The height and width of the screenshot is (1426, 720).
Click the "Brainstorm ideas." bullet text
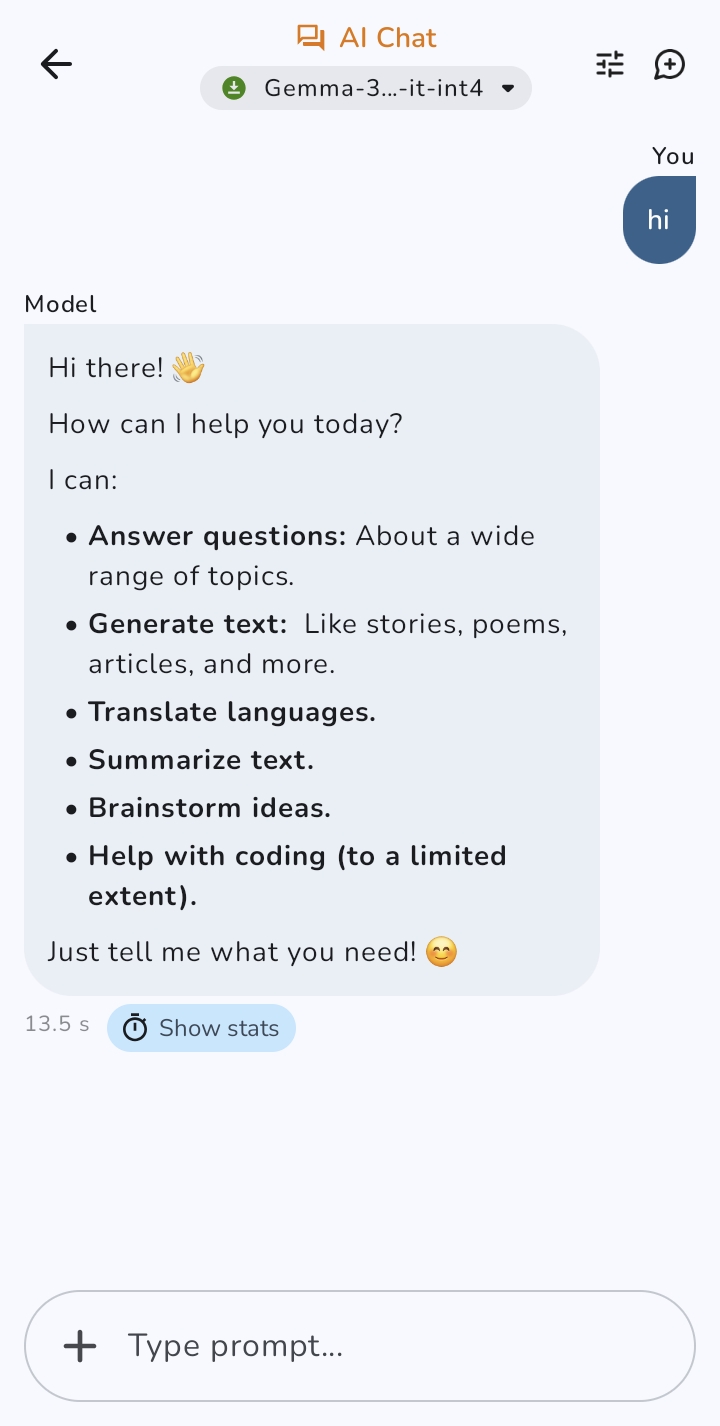tap(210, 808)
